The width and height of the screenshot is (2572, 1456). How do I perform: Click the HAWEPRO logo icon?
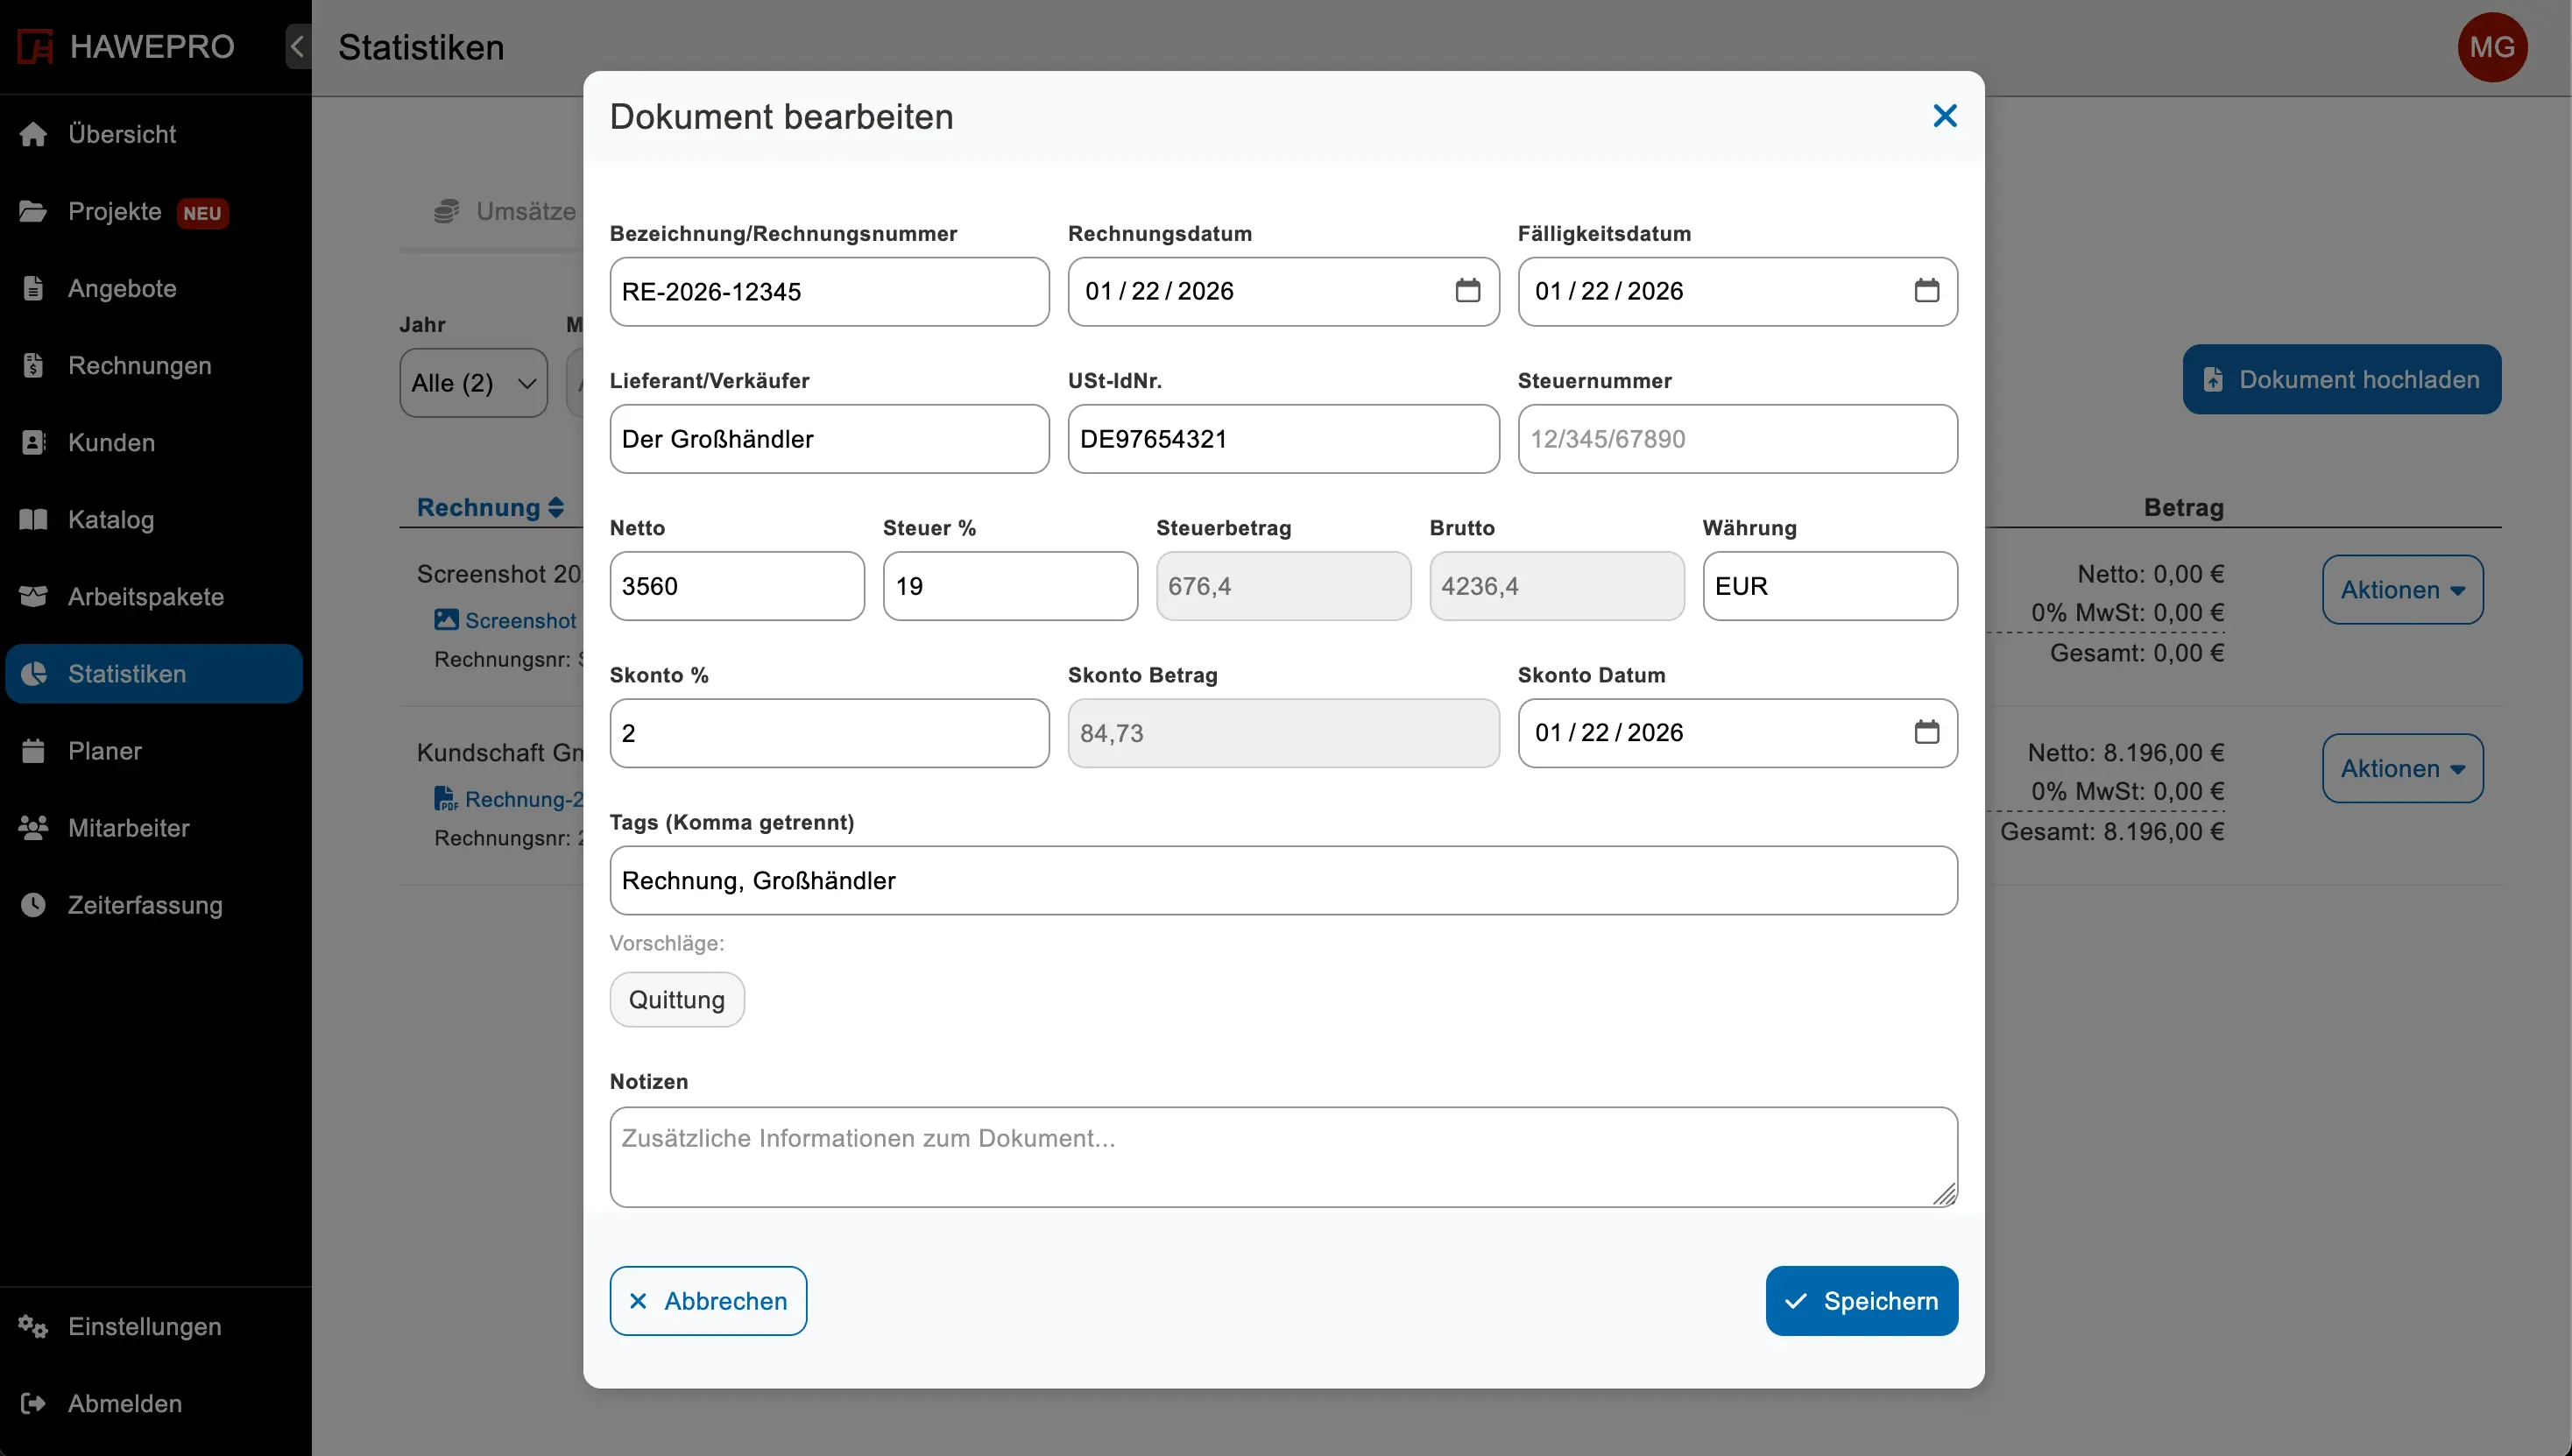(35, 46)
